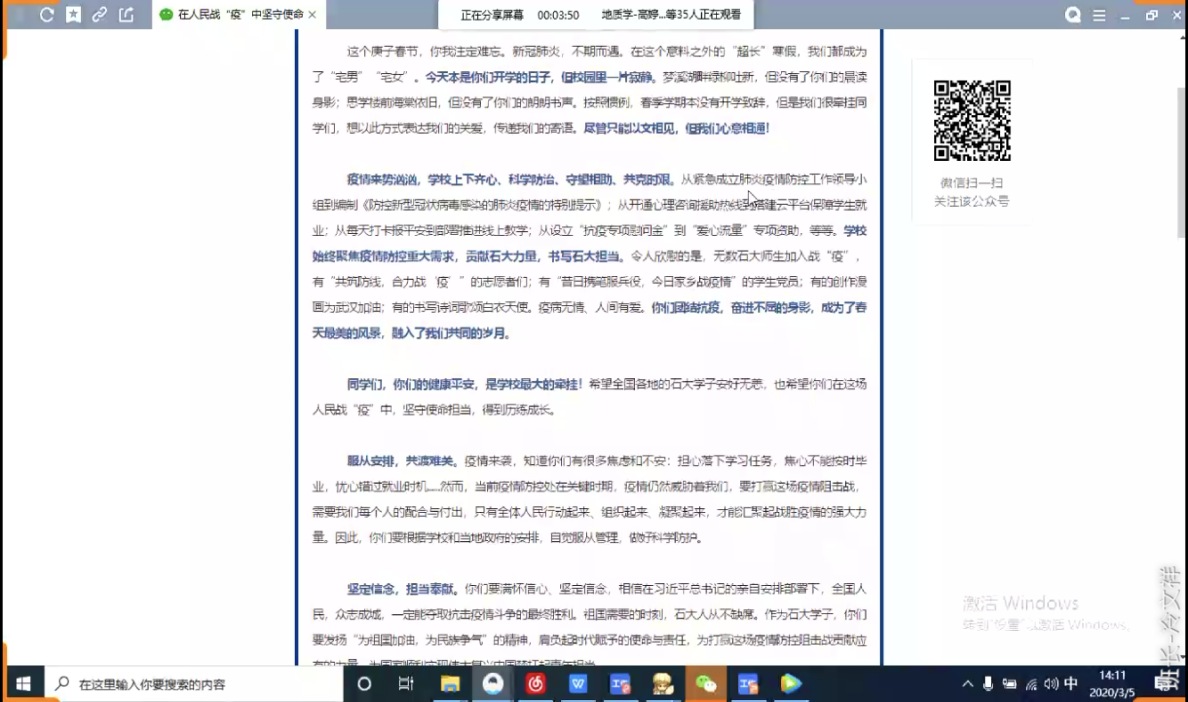Click the WeChat official account QR code
1188x702 pixels.
971,120
